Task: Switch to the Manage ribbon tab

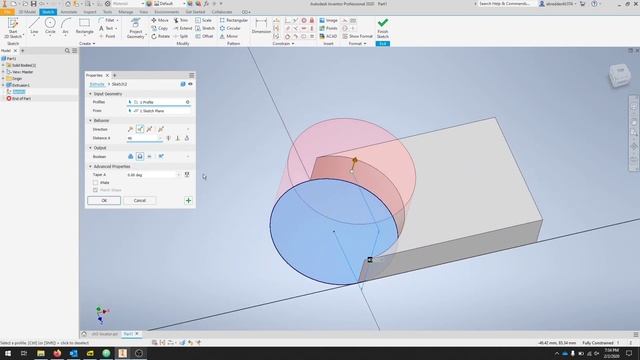Action: 126,12
